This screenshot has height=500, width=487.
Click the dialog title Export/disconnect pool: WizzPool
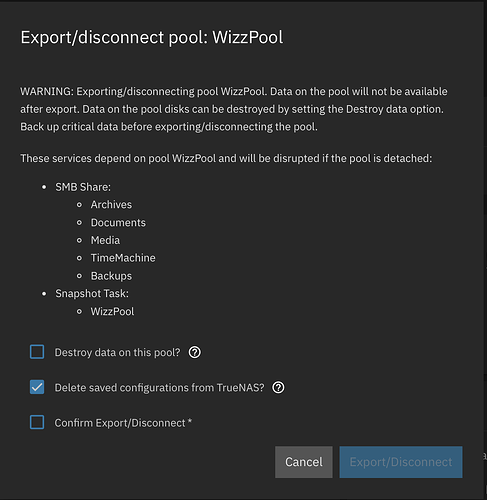pyautogui.click(x=152, y=37)
